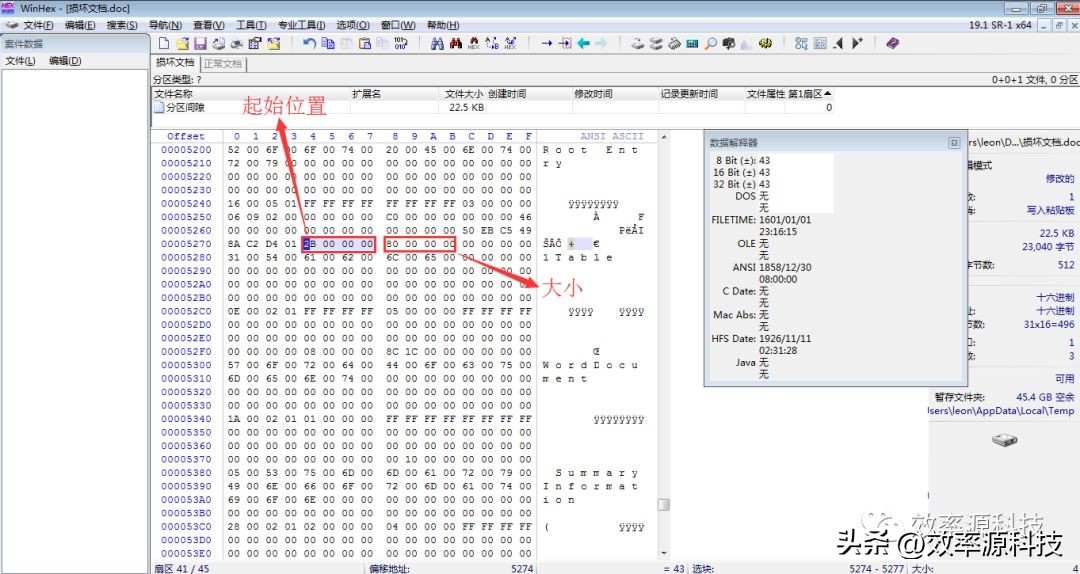Open 编辑(D) menu in case data panel
The height and width of the screenshot is (574, 1080).
pos(65,61)
